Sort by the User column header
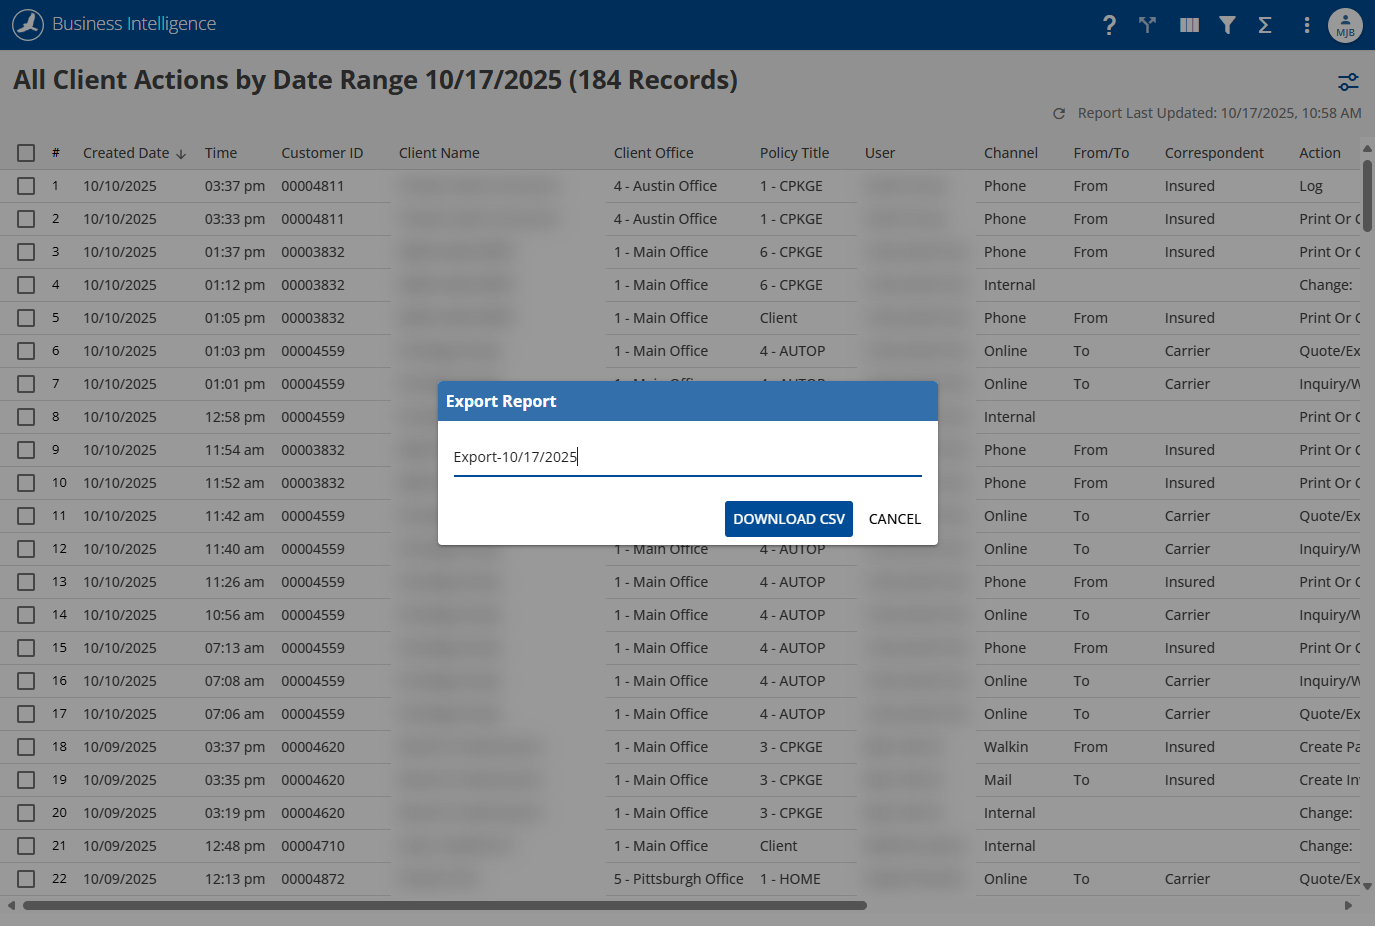 pyautogui.click(x=880, y=153)
